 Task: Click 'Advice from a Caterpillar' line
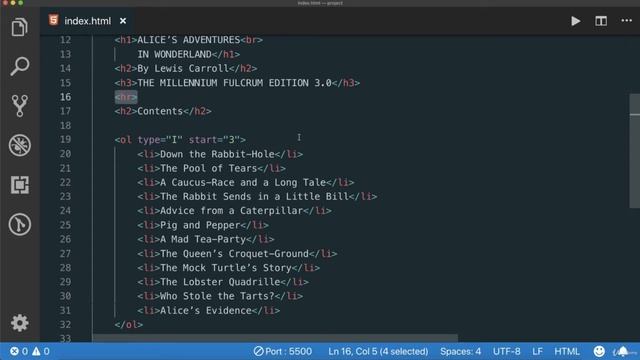231,211
